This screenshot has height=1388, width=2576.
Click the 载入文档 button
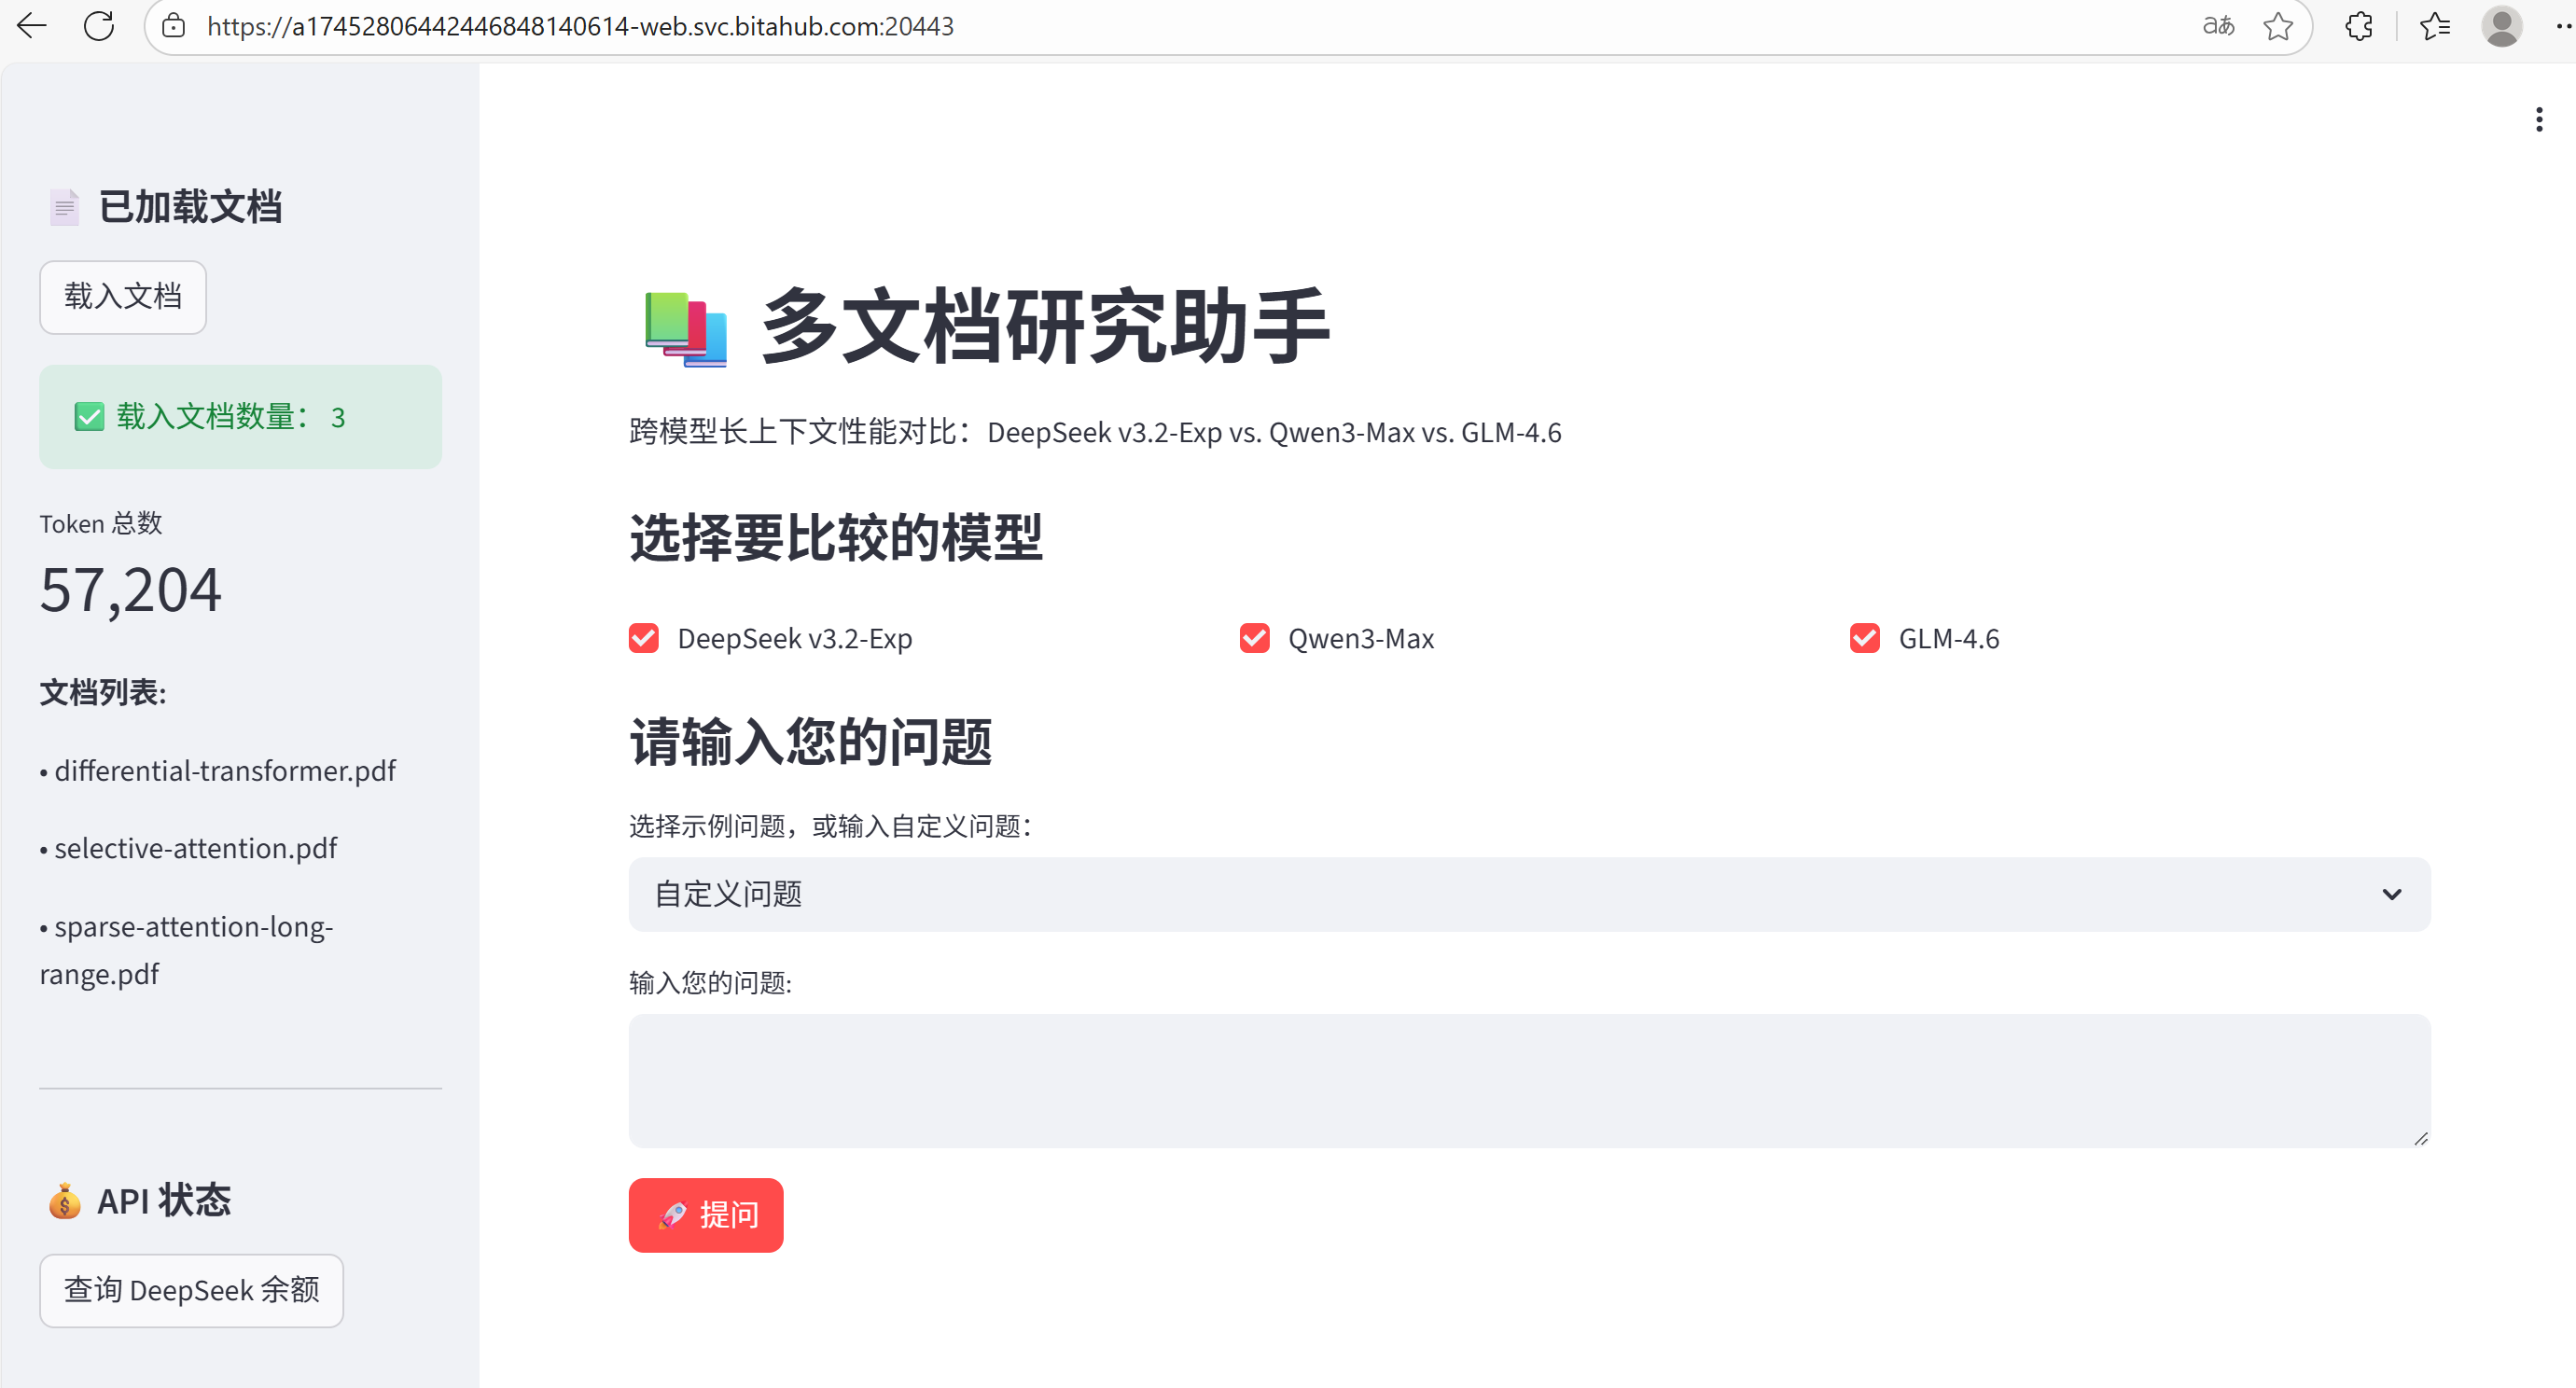[123, 297]
